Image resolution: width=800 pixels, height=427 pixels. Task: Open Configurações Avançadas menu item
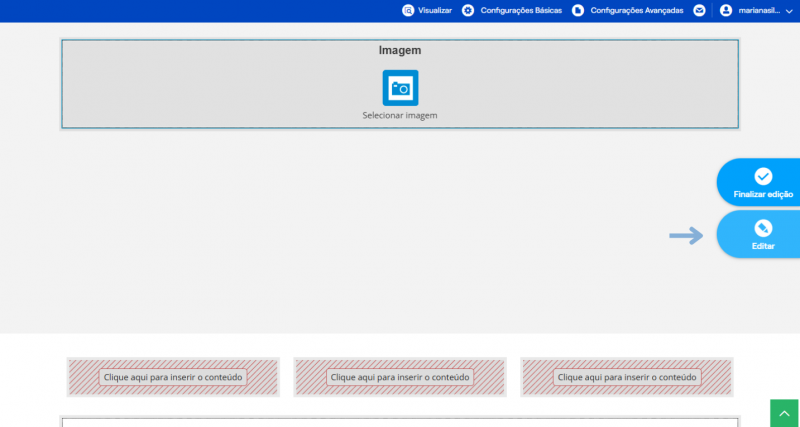637,10
